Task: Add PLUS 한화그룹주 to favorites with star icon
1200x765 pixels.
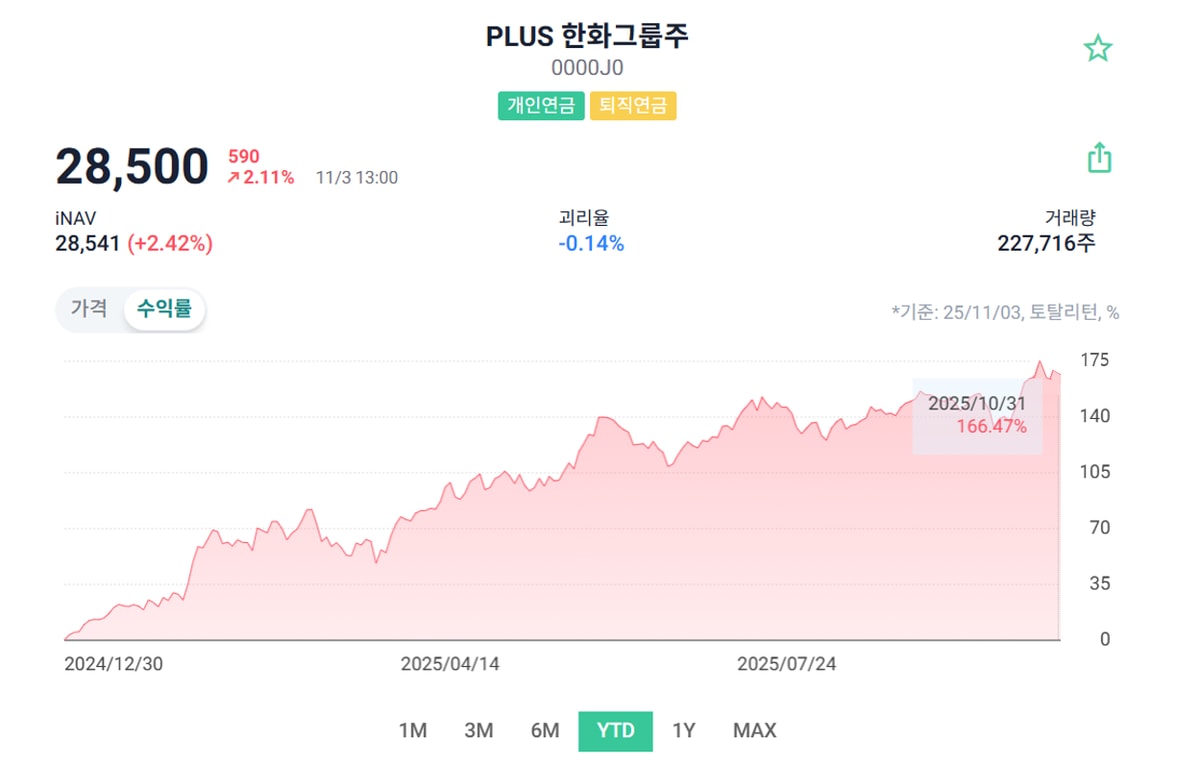Action: [1098, 49]
